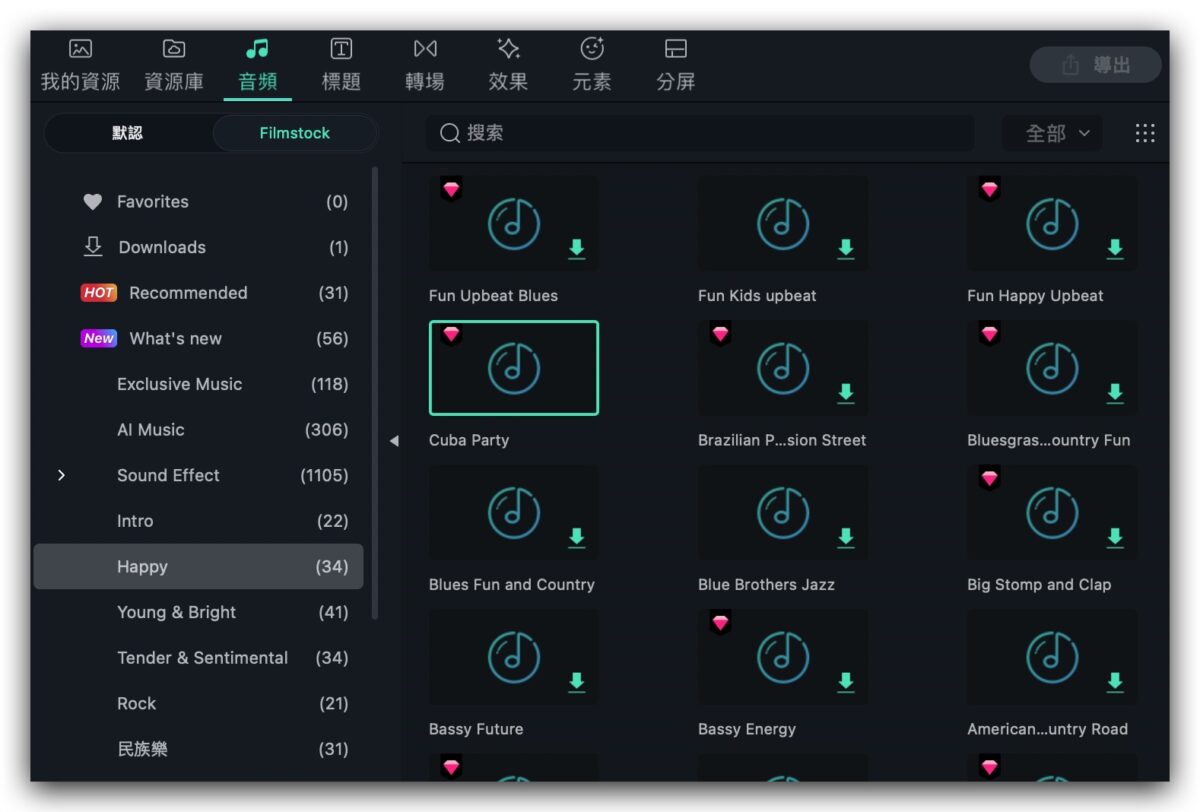Open the 資源庫 stock library tab
Viewport: 1200px width, 812px height.
point(174,65)
